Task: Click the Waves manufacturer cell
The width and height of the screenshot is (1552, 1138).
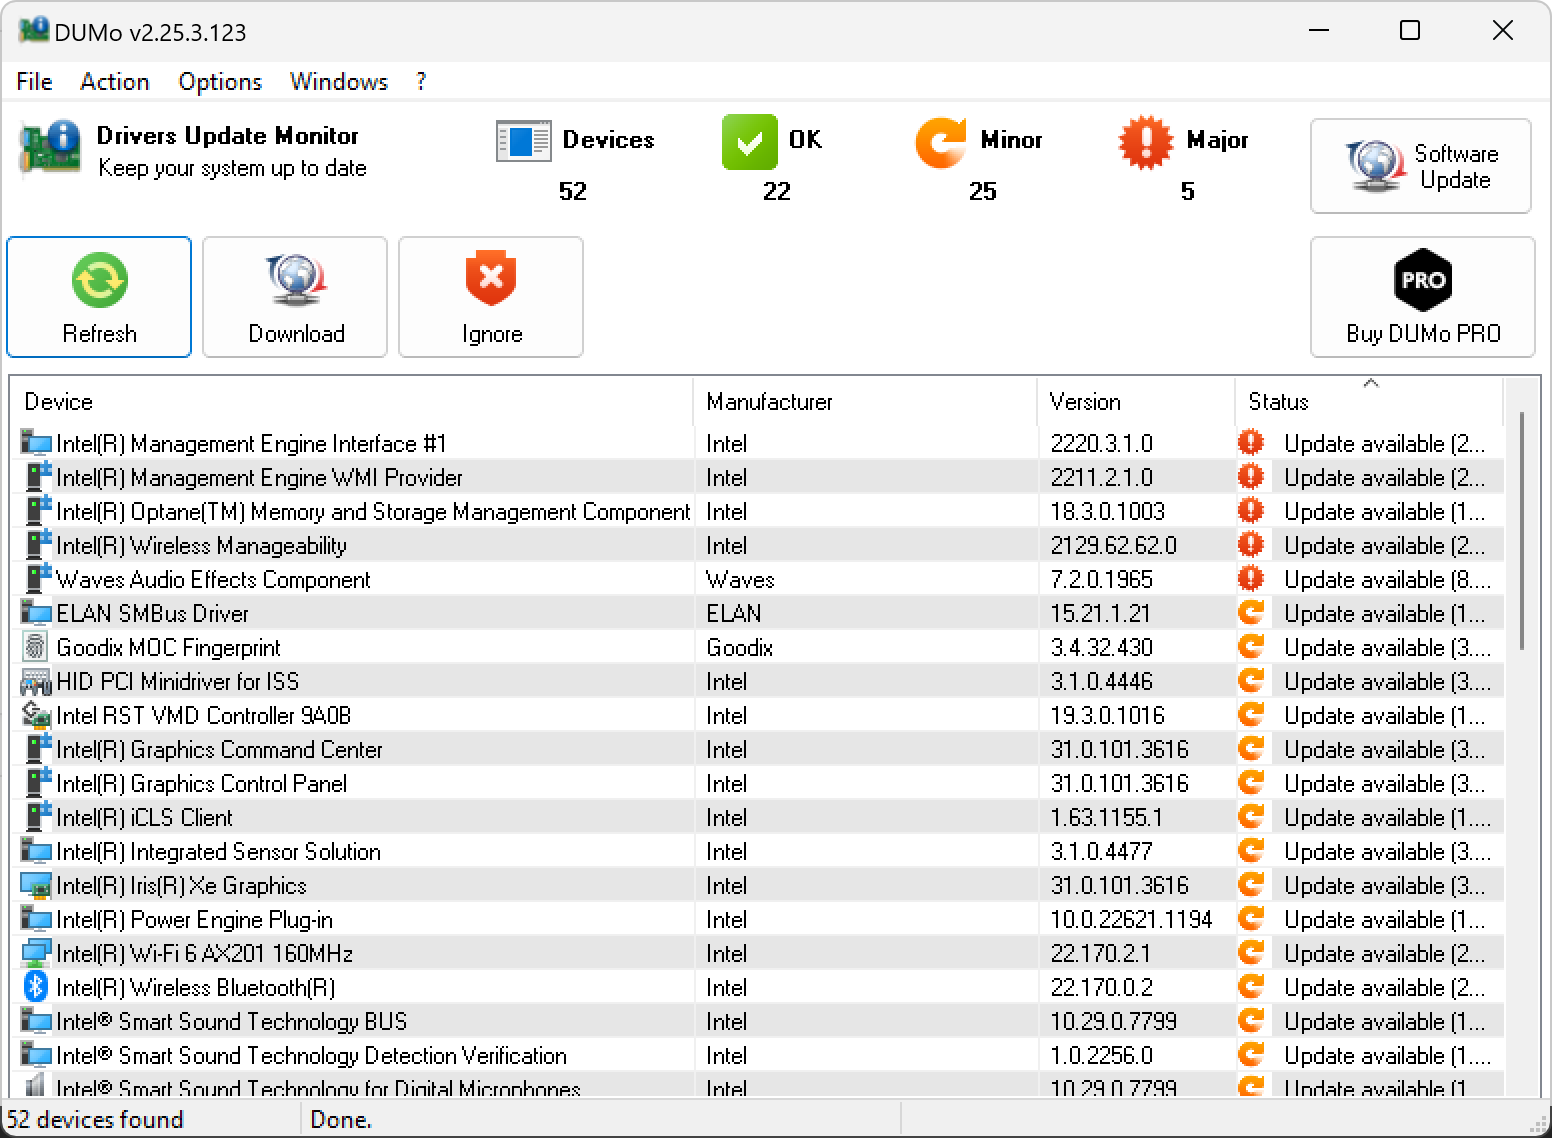Action: (740, 579)
